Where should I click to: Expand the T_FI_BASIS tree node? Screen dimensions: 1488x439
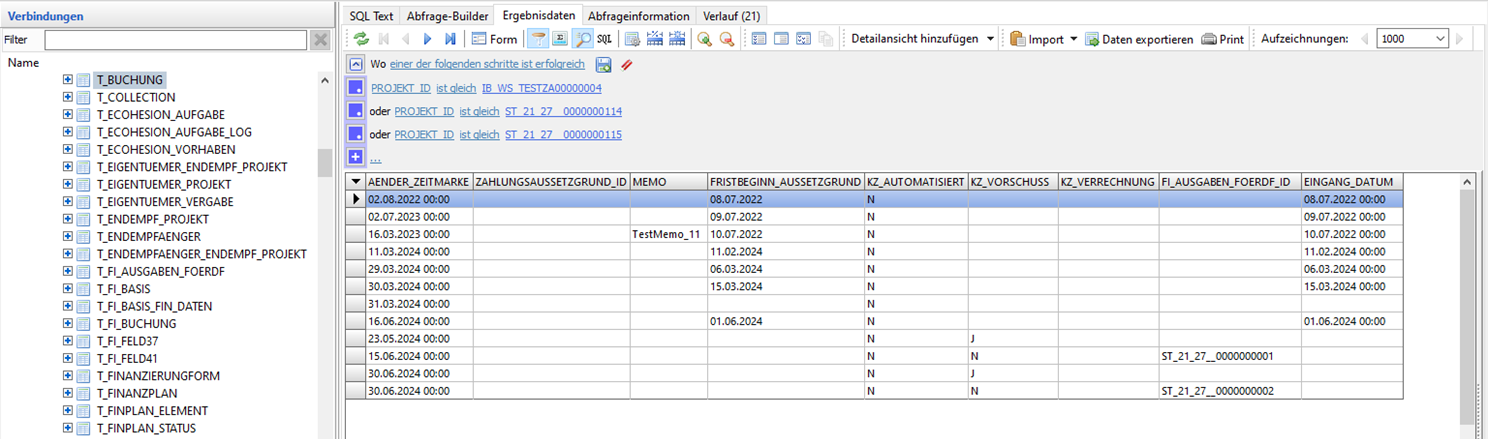68,288
